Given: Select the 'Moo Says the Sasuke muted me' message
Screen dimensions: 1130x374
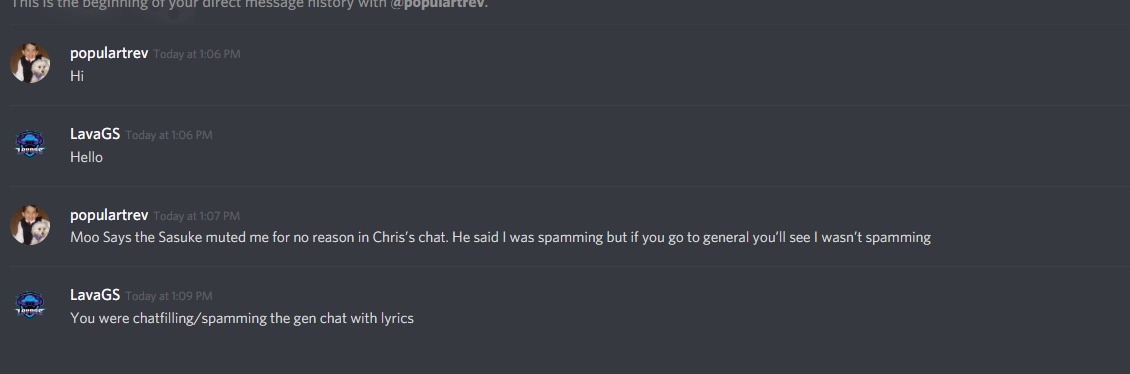Looking at the screenshot, I should (x=500, y=237).
